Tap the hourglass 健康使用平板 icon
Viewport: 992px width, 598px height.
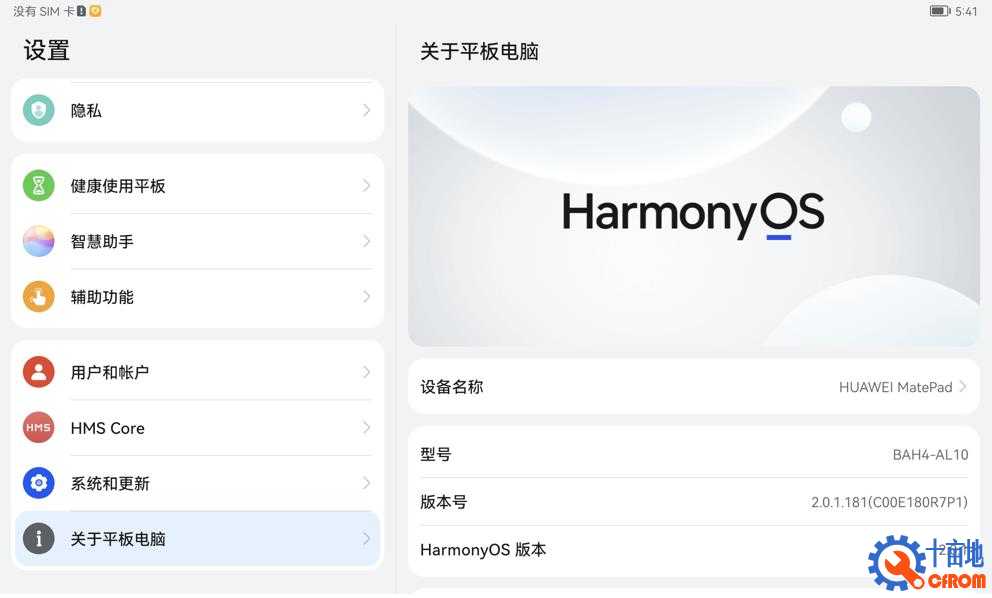point(39,186)
